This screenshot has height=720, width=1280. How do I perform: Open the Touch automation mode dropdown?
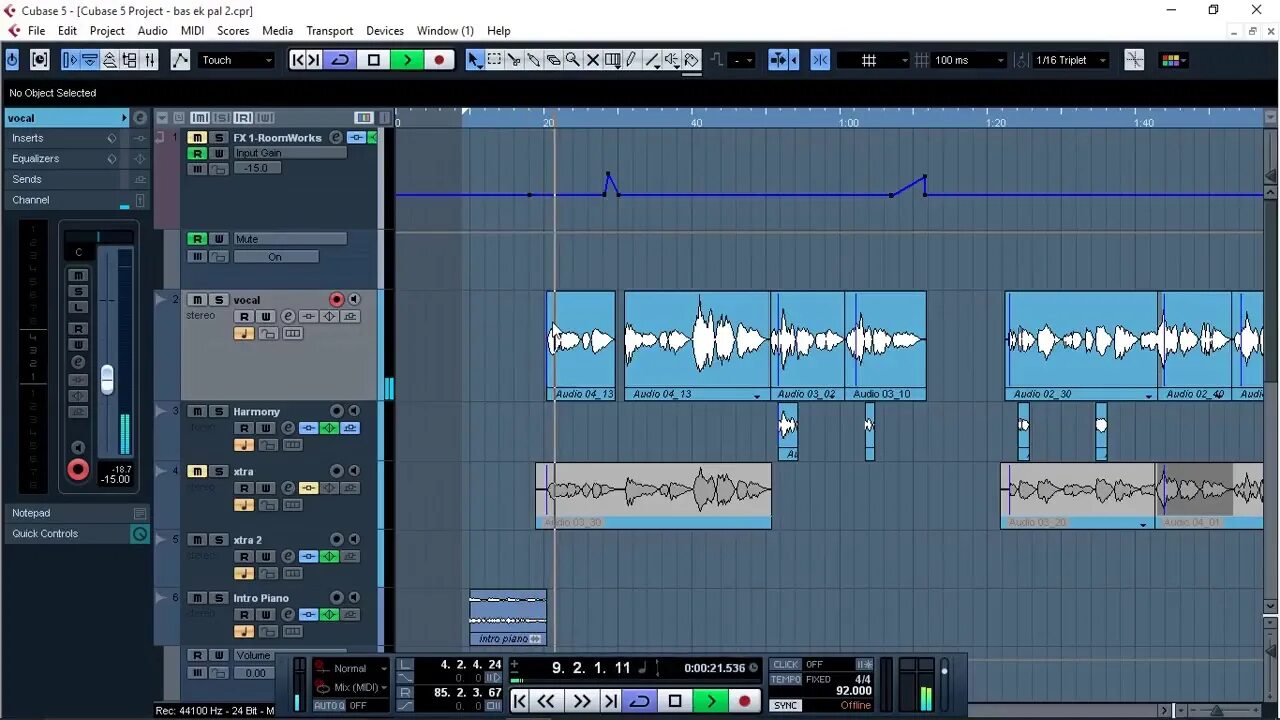[x=236, y=60]
